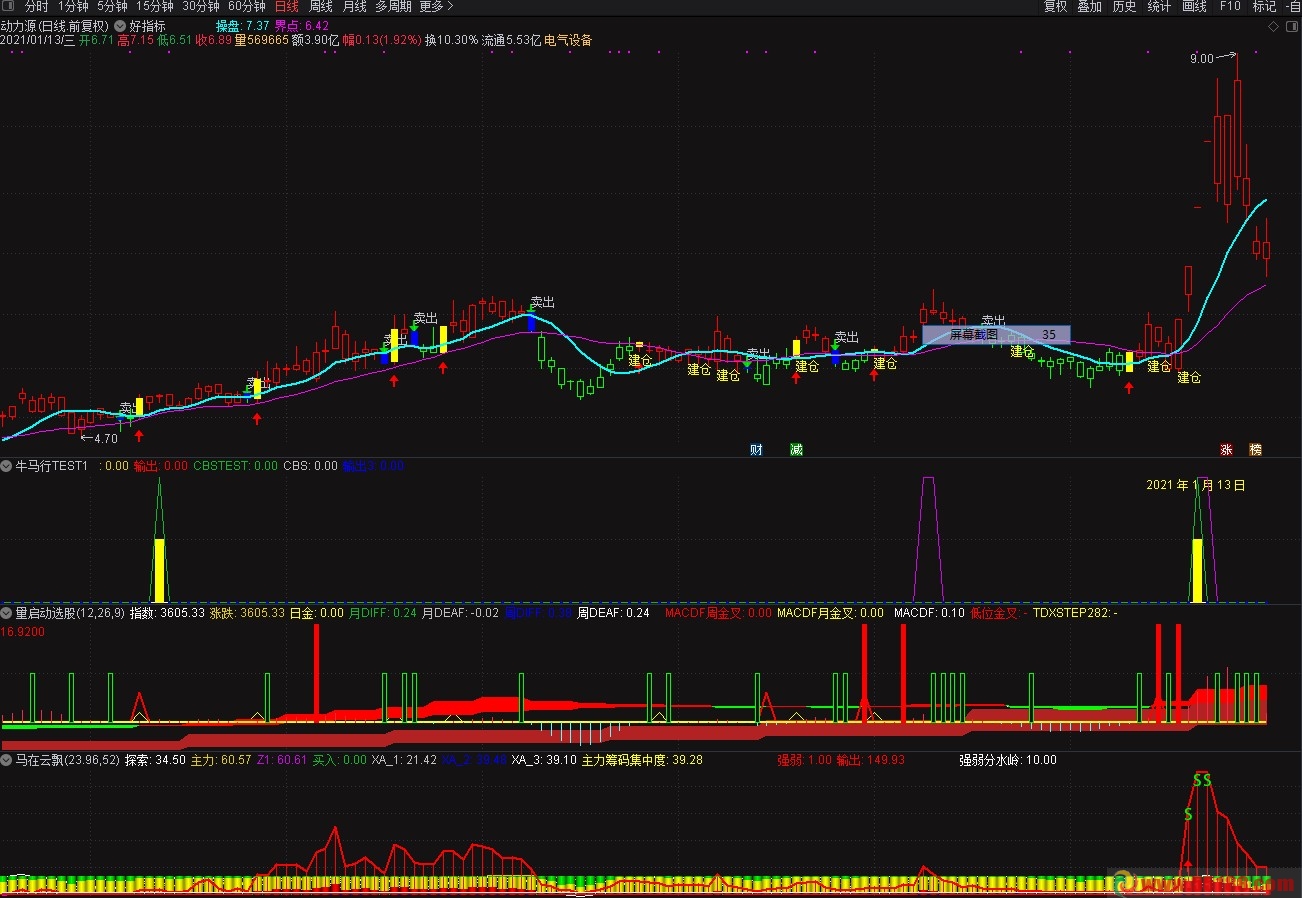Click the 画线 drawing tools button
1302x898 pixels.
[x=1194, y=7]
